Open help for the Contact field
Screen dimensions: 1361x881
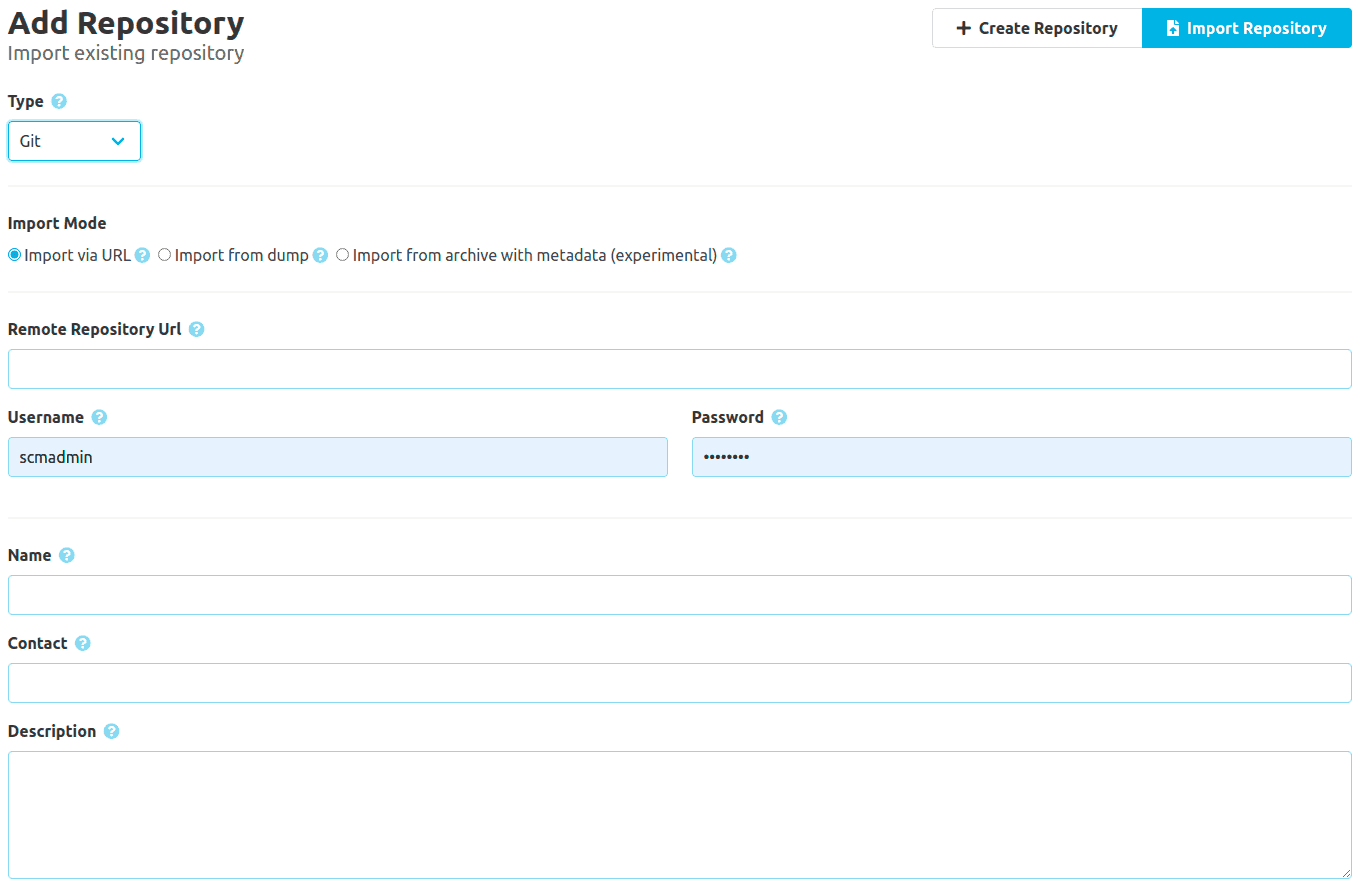[82, 643]
